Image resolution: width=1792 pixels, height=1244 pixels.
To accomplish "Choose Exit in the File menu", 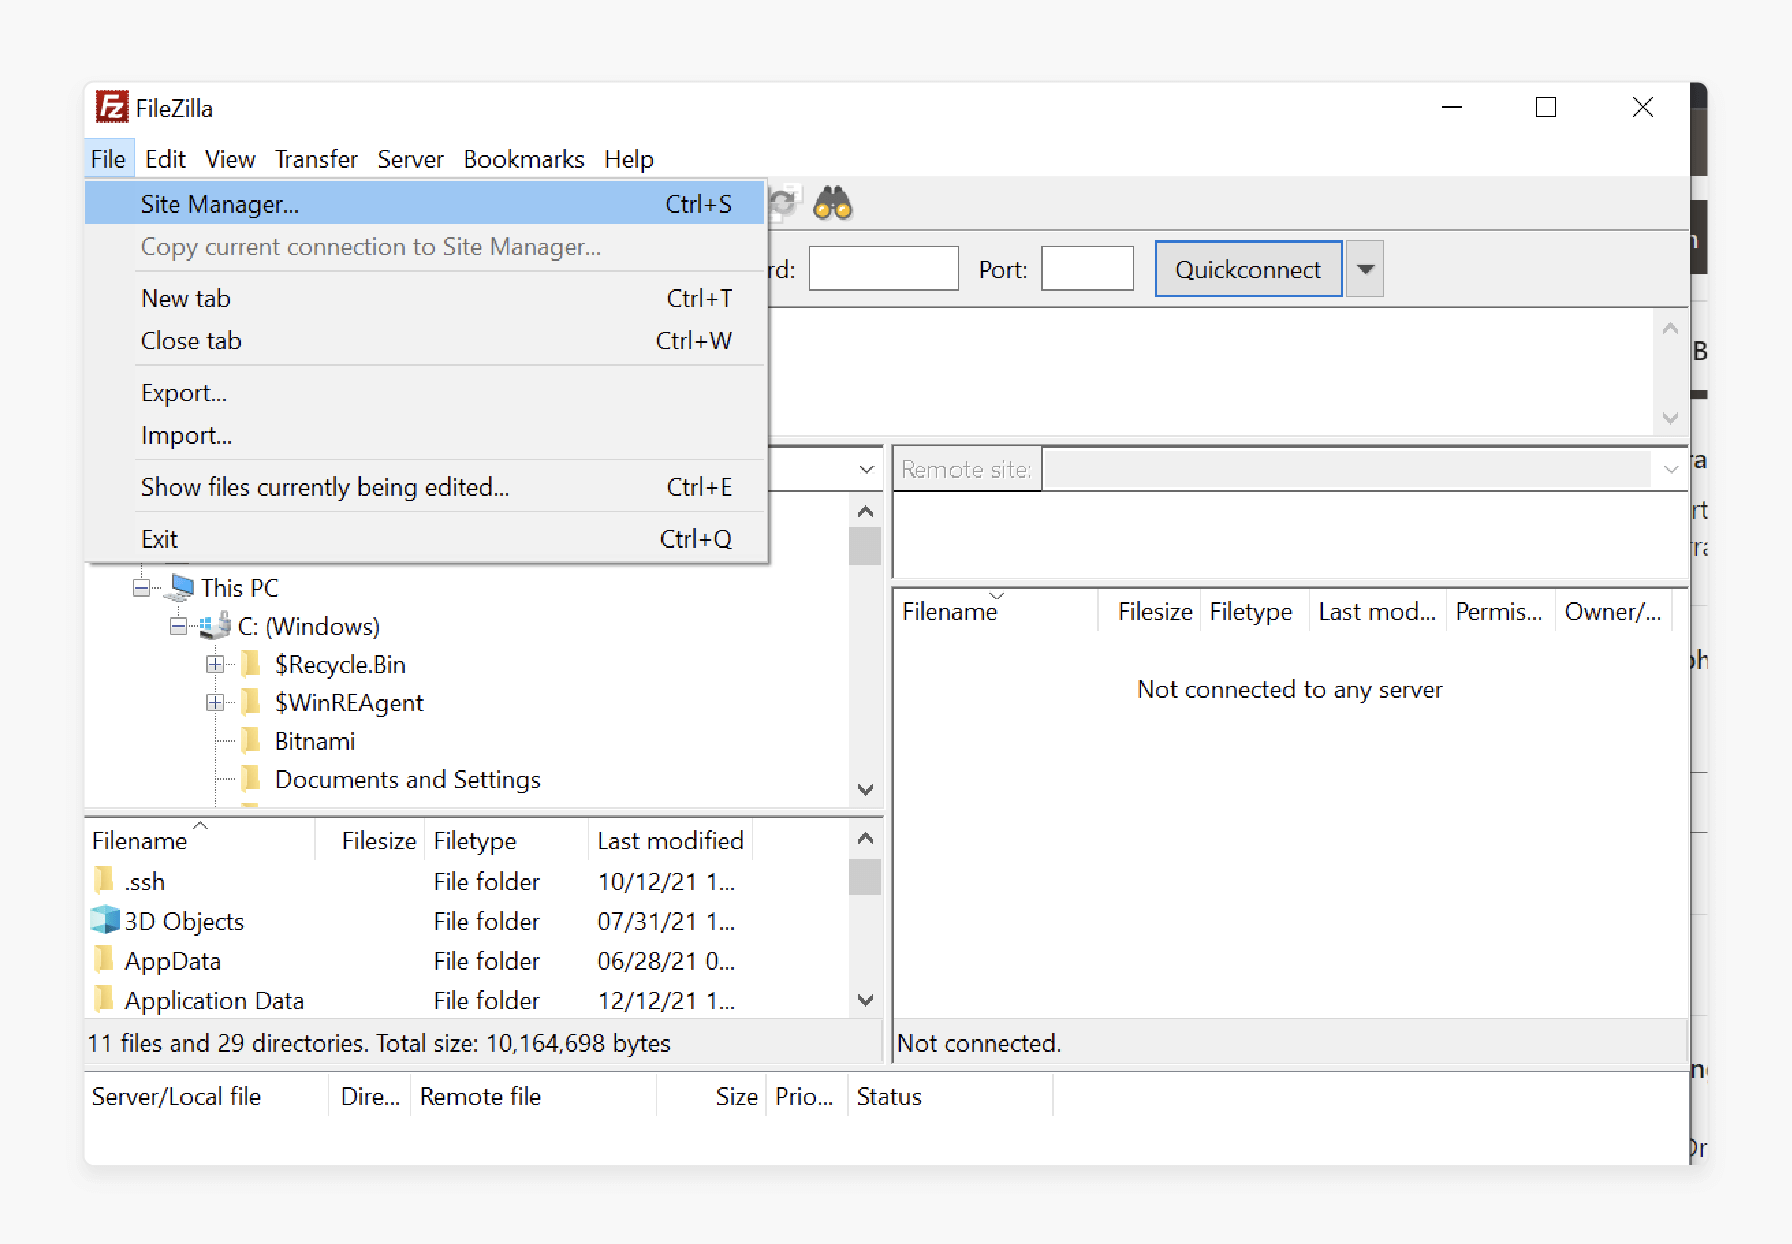I will coord(426,539).
